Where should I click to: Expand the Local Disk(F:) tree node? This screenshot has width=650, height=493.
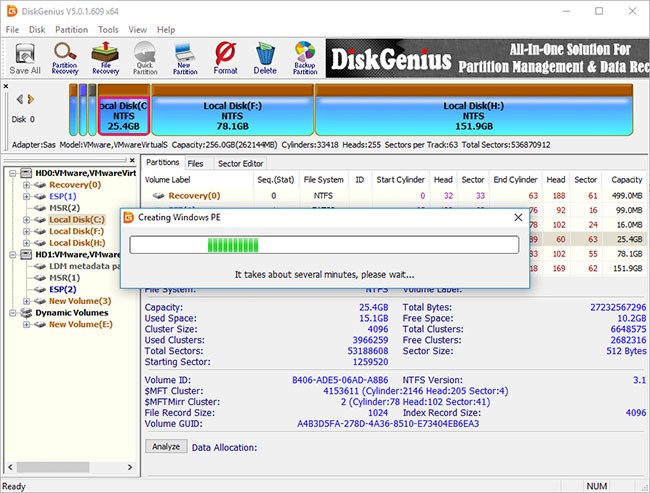pos(26,231)
